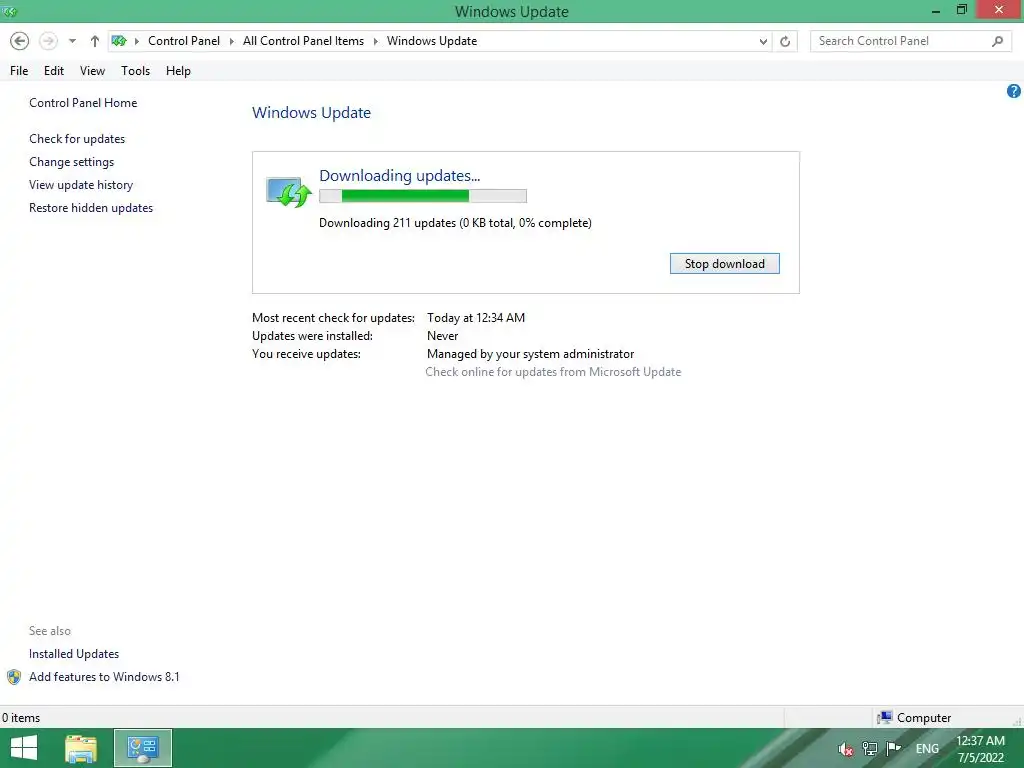The image size is (1024, 768).
Task: Click the Downloading updates heading text
Action: pos(399,176)
